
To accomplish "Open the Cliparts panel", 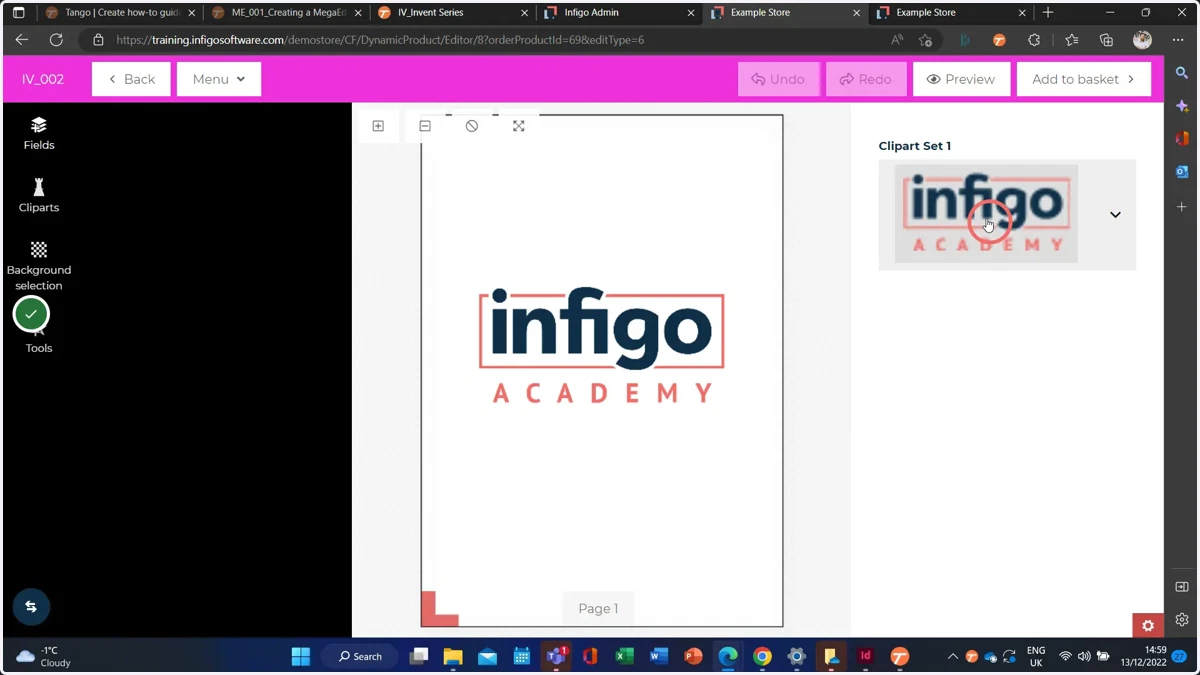I will click(x=39, y=196).
